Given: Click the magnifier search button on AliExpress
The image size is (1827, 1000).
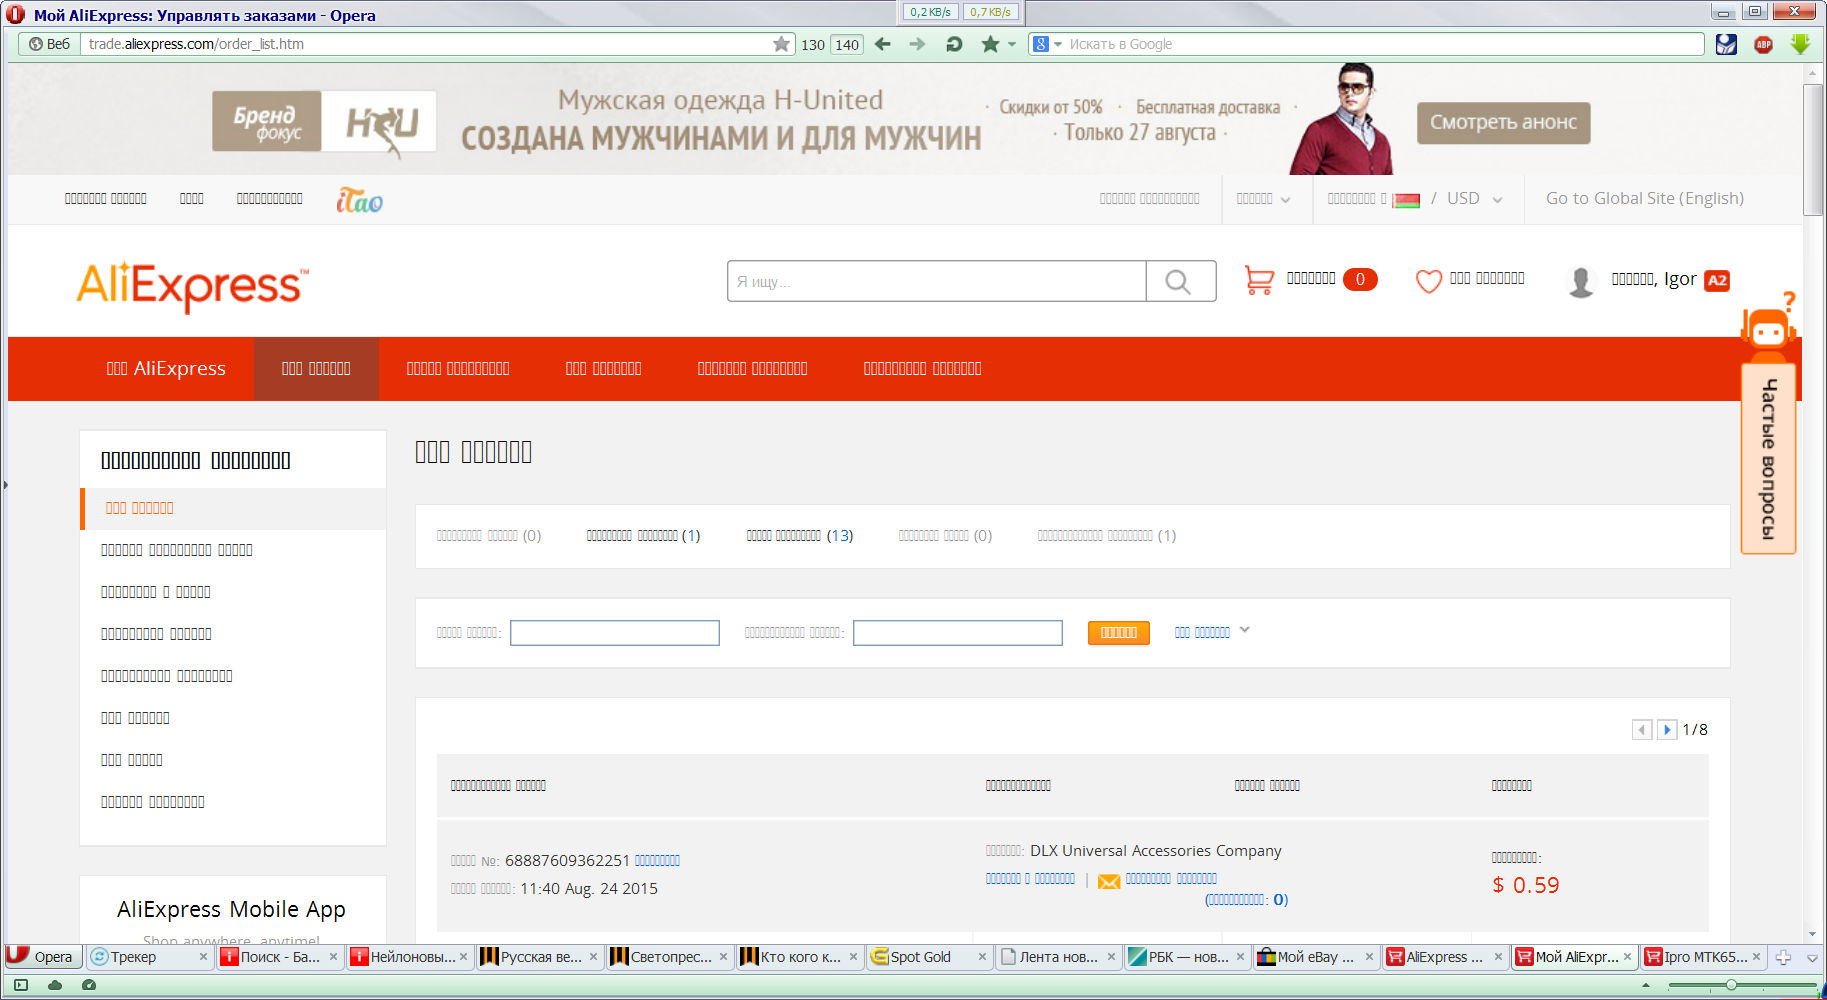Looking at the screenshot, I should 1180,282.
